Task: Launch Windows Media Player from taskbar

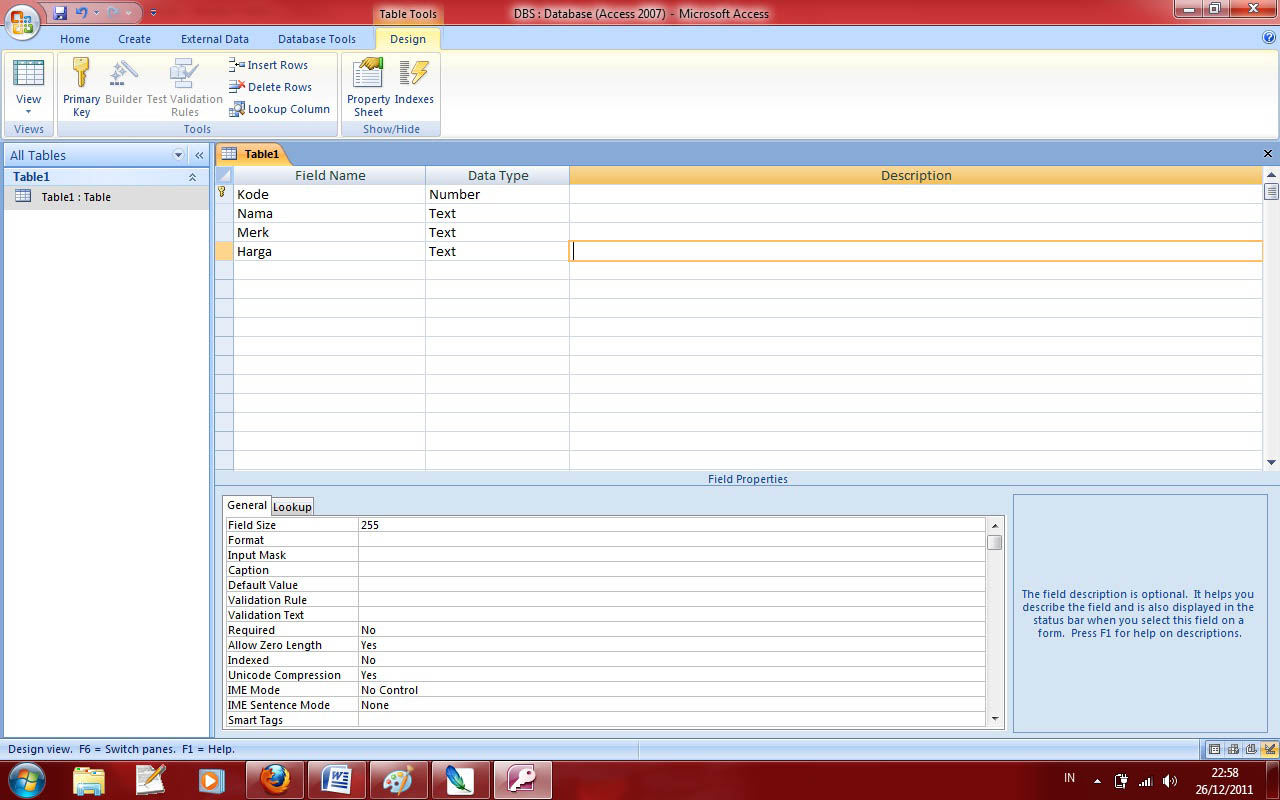Action: pyautogui.click(x=211, y=779)
